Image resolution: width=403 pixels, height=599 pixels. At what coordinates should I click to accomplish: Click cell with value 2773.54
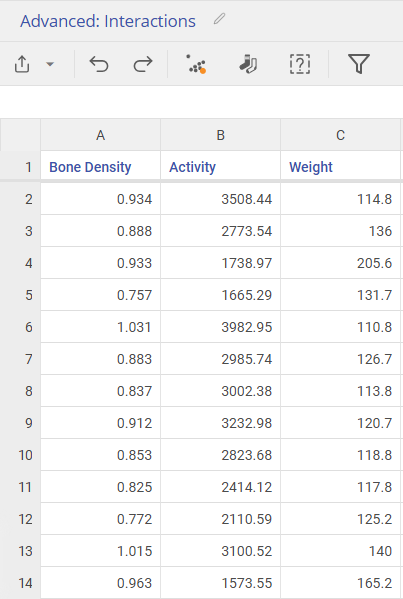(220, 231)
